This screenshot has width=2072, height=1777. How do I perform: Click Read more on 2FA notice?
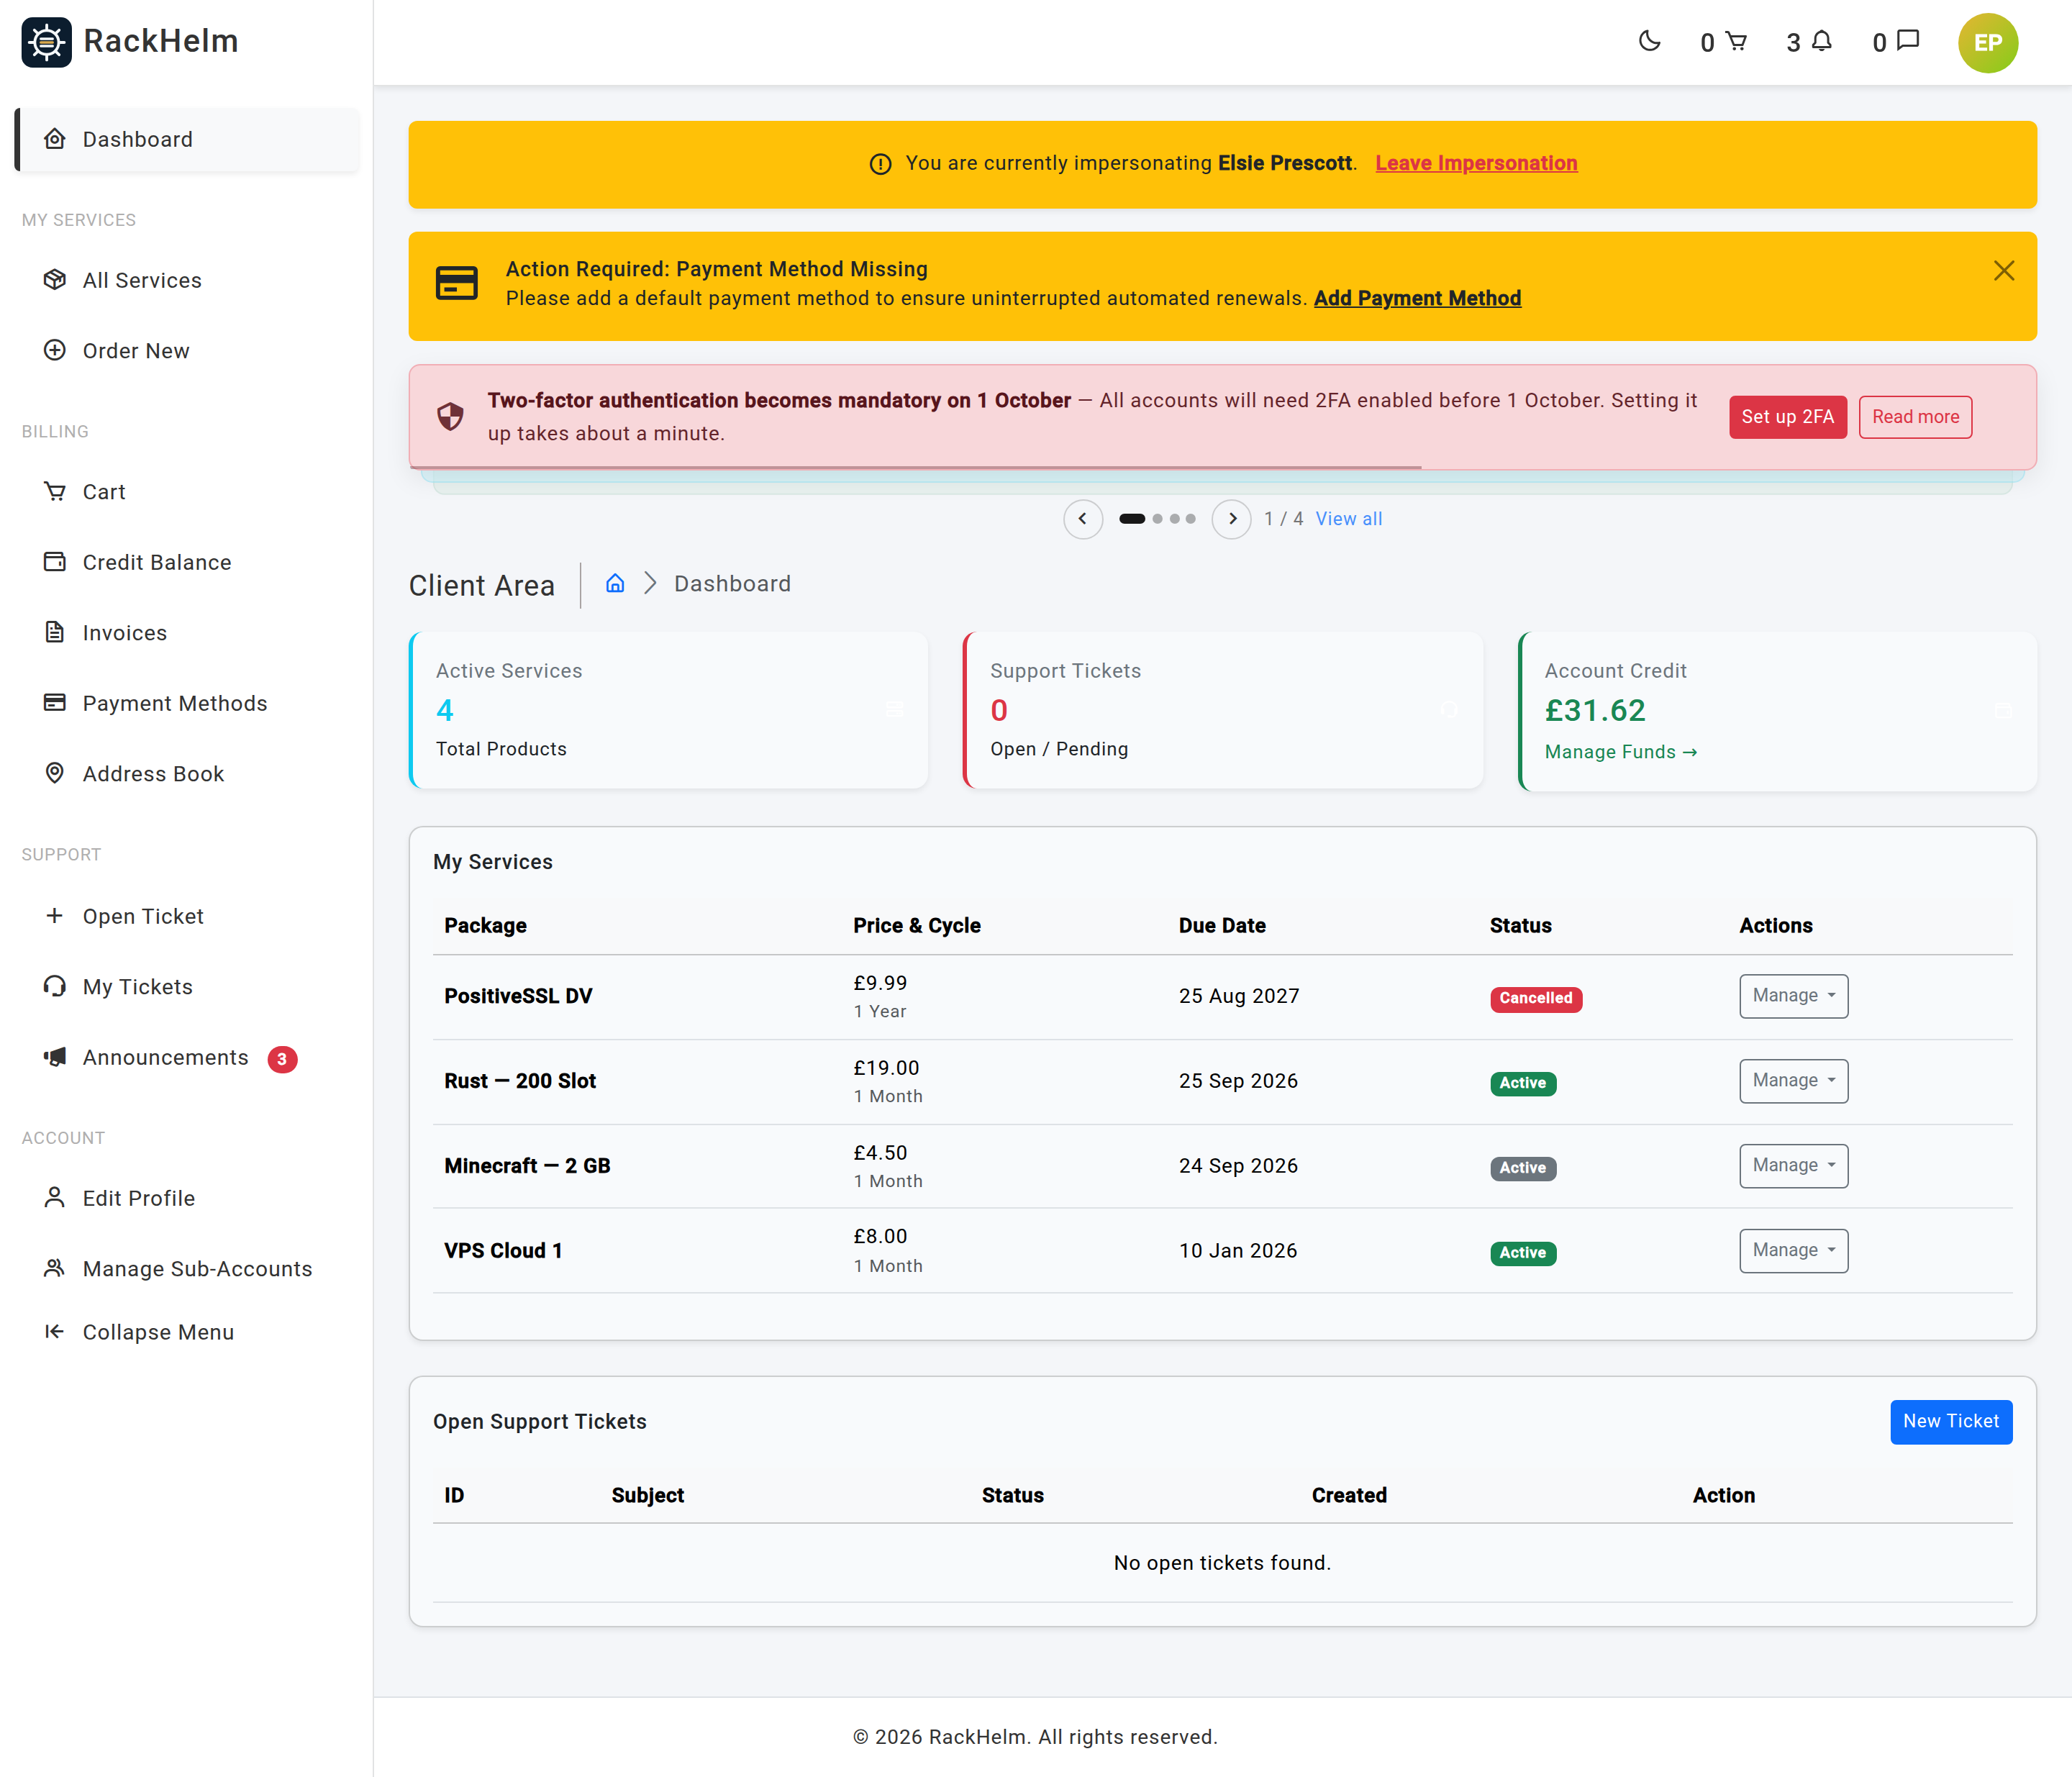point(1915,417)
